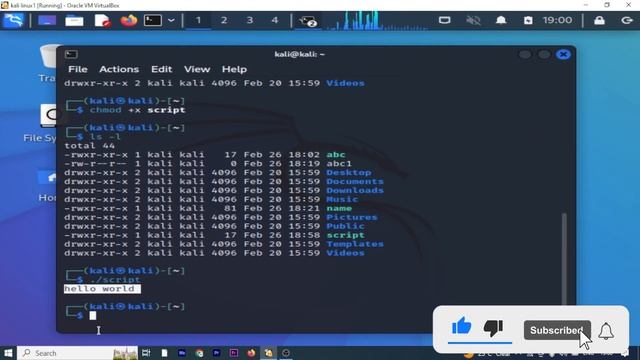Launch Firefox from Kali panel
Screen dimensions: 640x360
(x=129, y=20)
